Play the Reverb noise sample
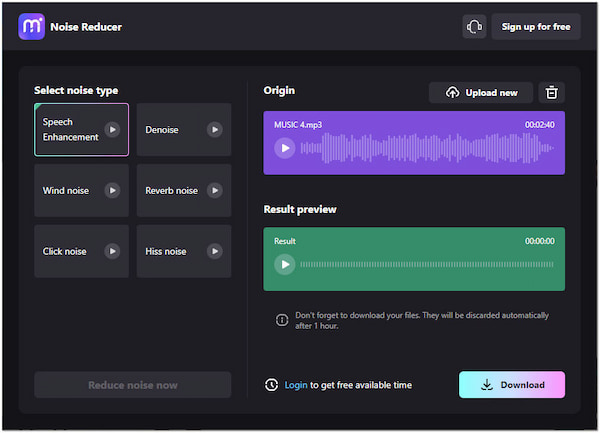 215,190
